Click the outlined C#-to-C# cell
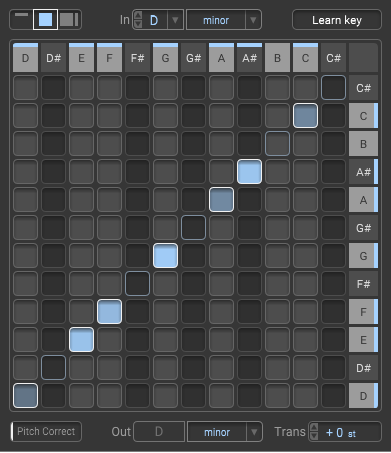 [x=333, y=88]
